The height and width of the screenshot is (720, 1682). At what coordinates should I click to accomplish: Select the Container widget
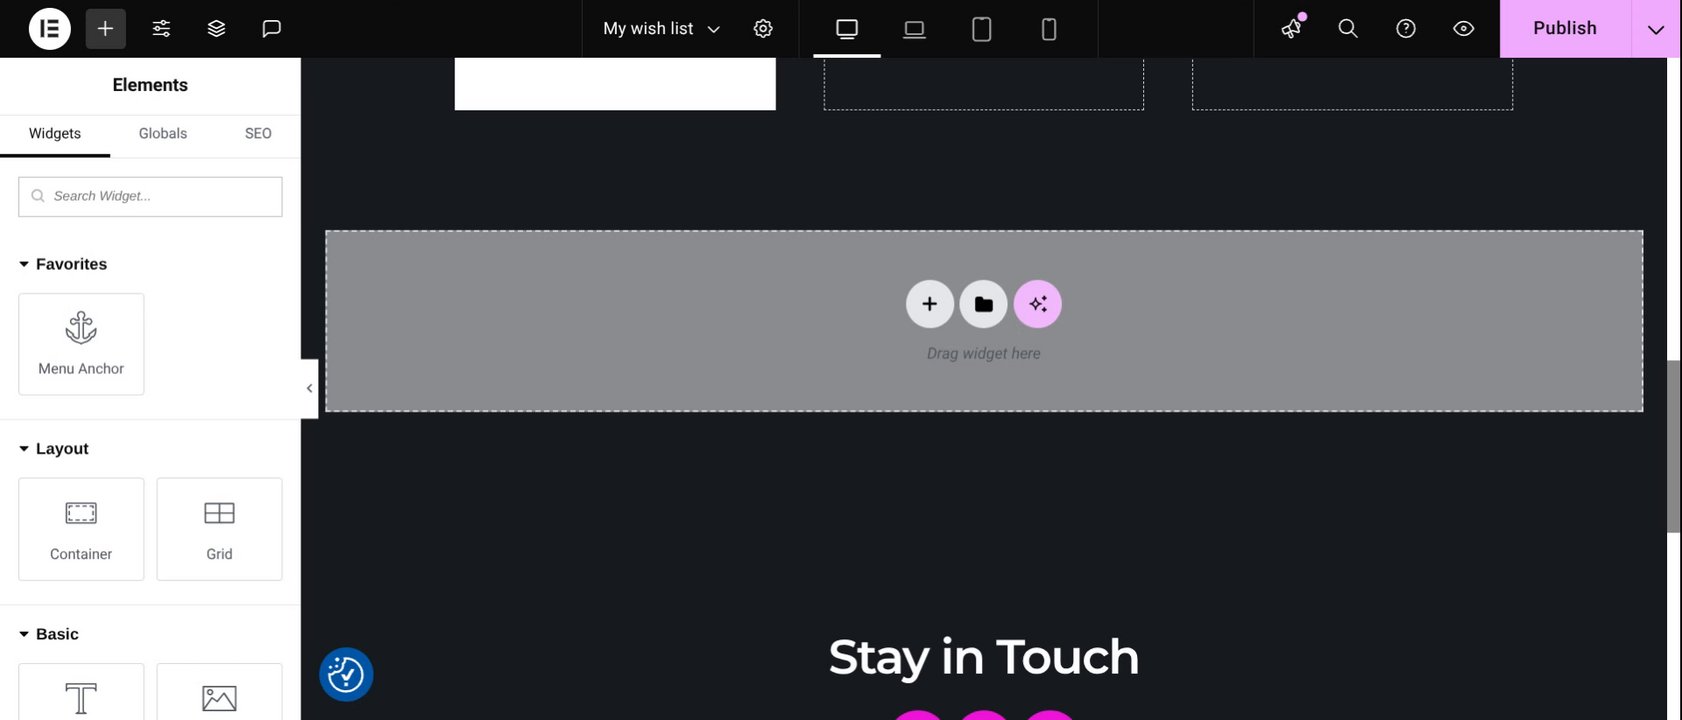tap(81, 529)
